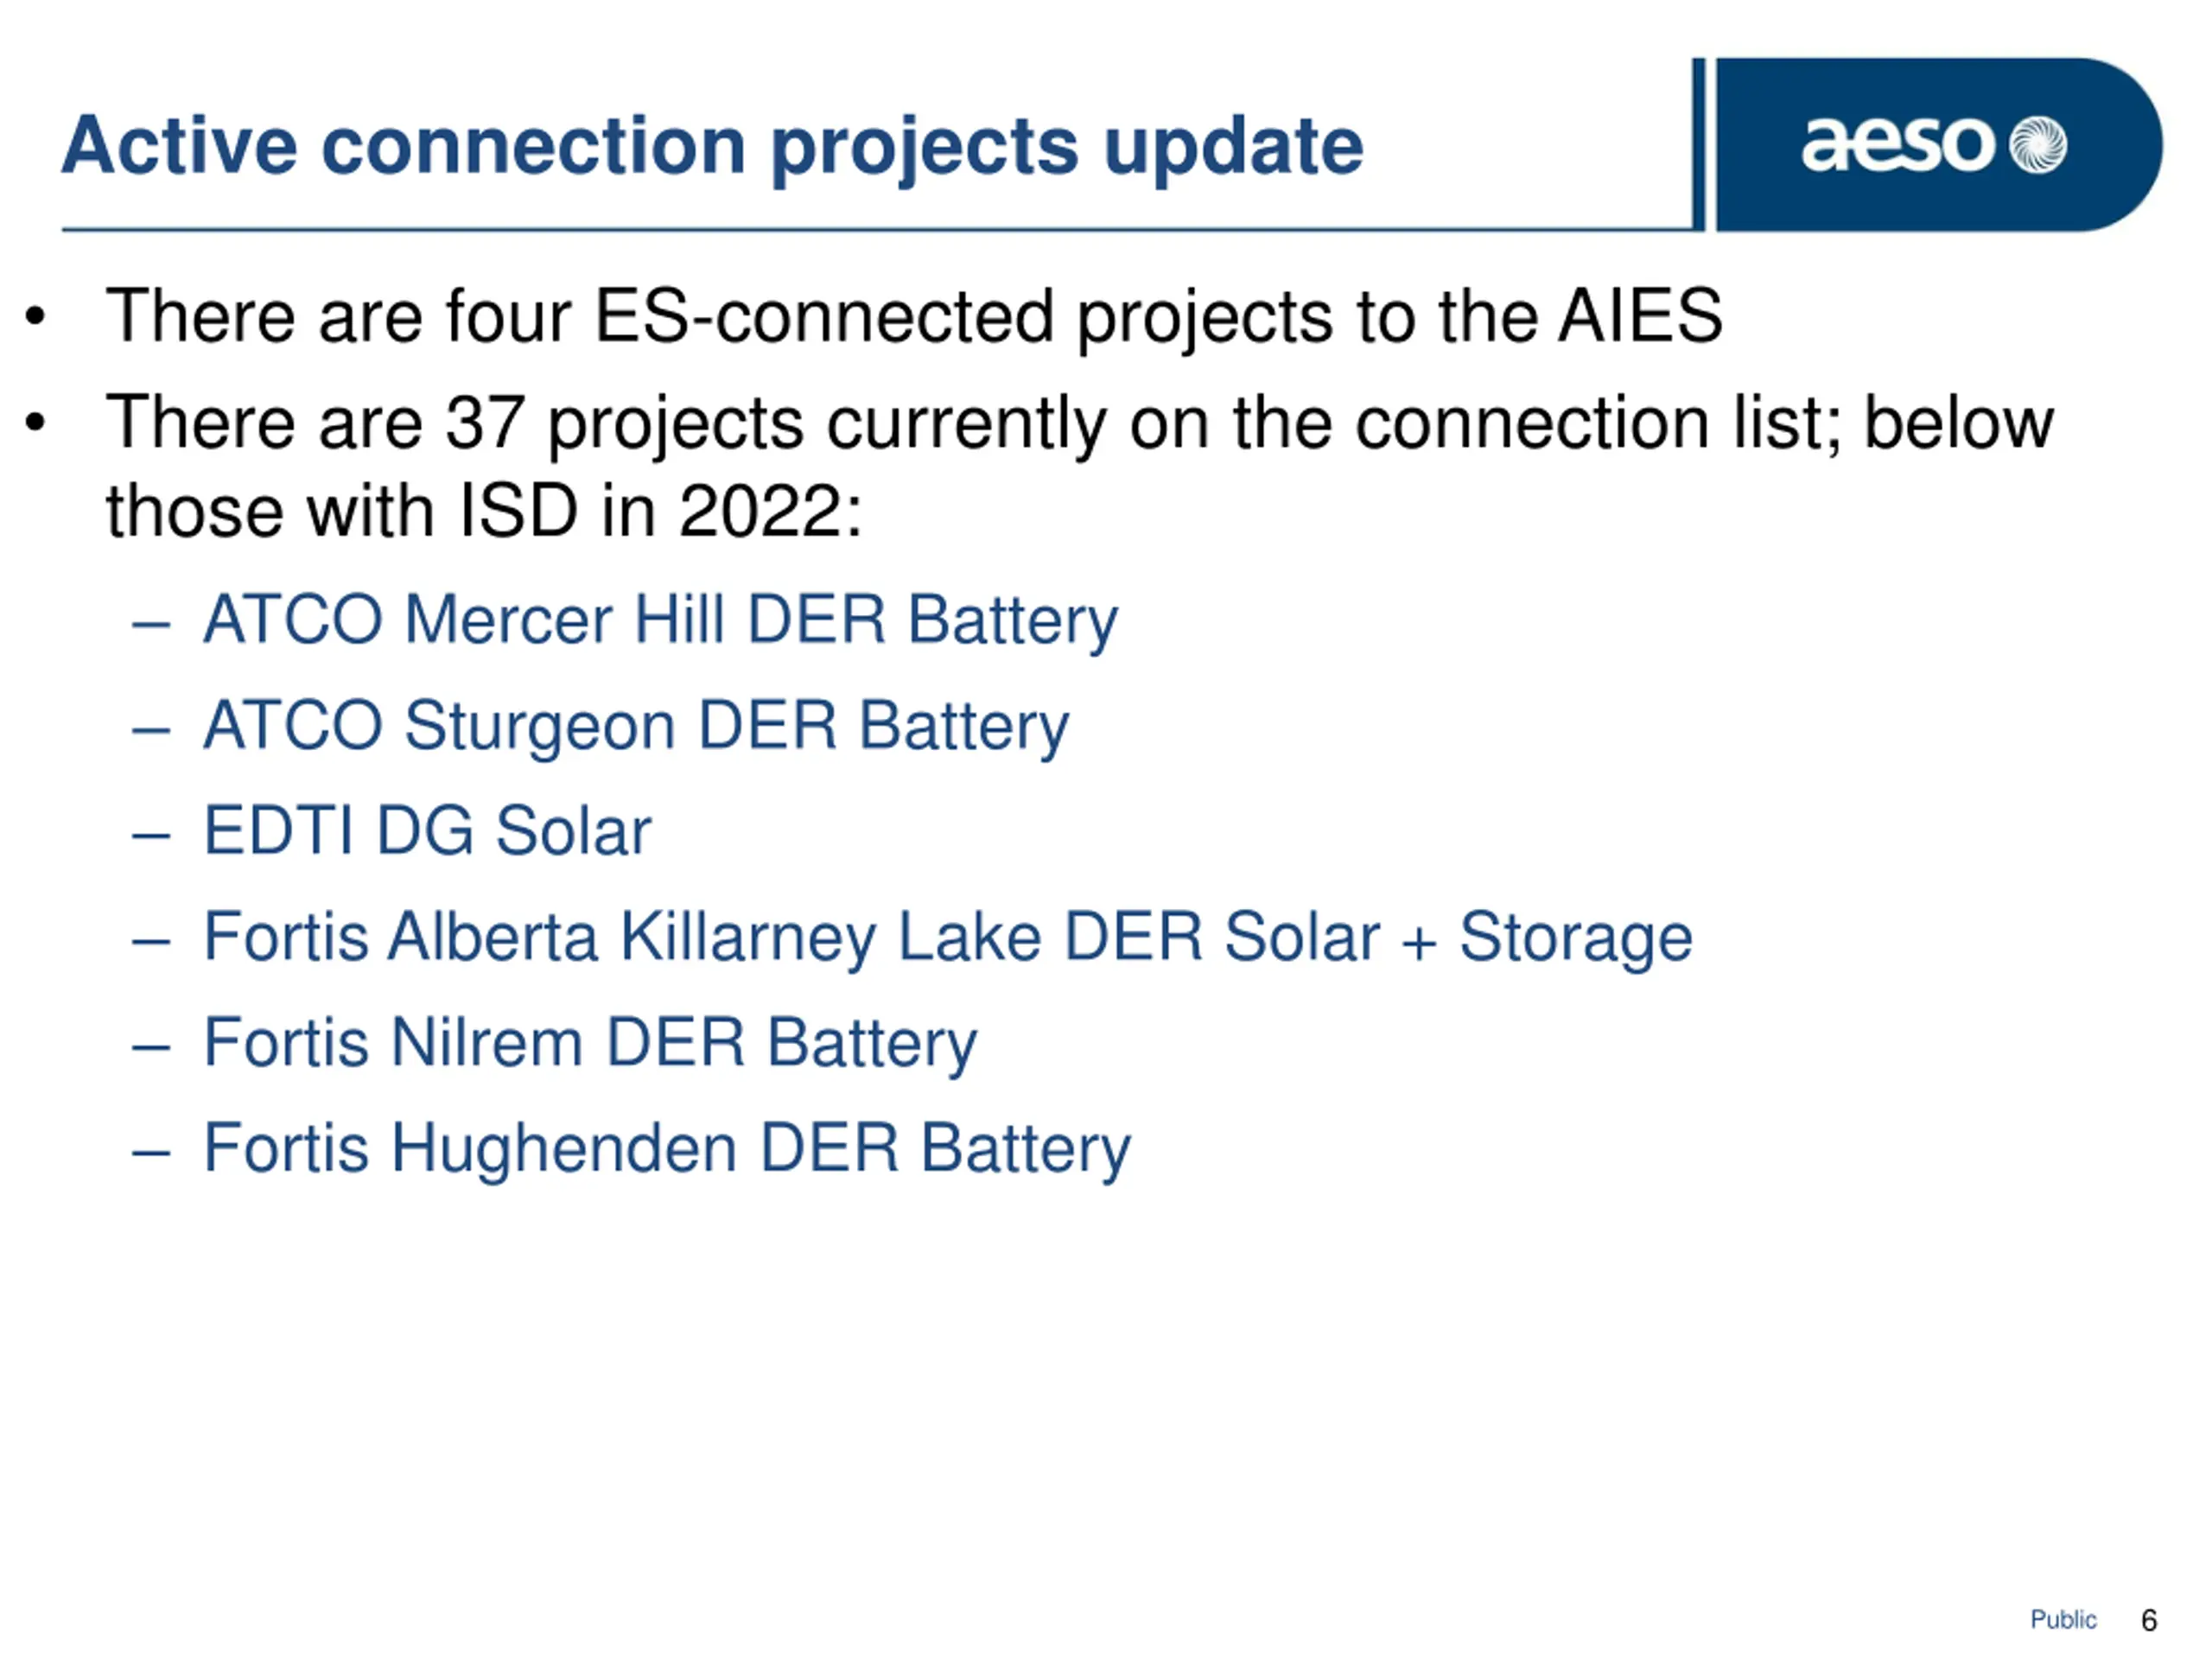Select the 'EDTI DG Solar' list entry
2212x1659 pixels.
point(427,830)
